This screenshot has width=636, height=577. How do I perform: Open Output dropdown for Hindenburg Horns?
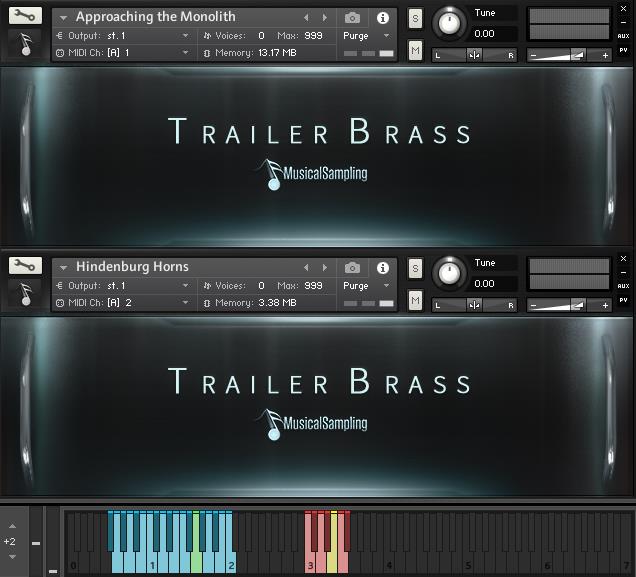point(185,285)
